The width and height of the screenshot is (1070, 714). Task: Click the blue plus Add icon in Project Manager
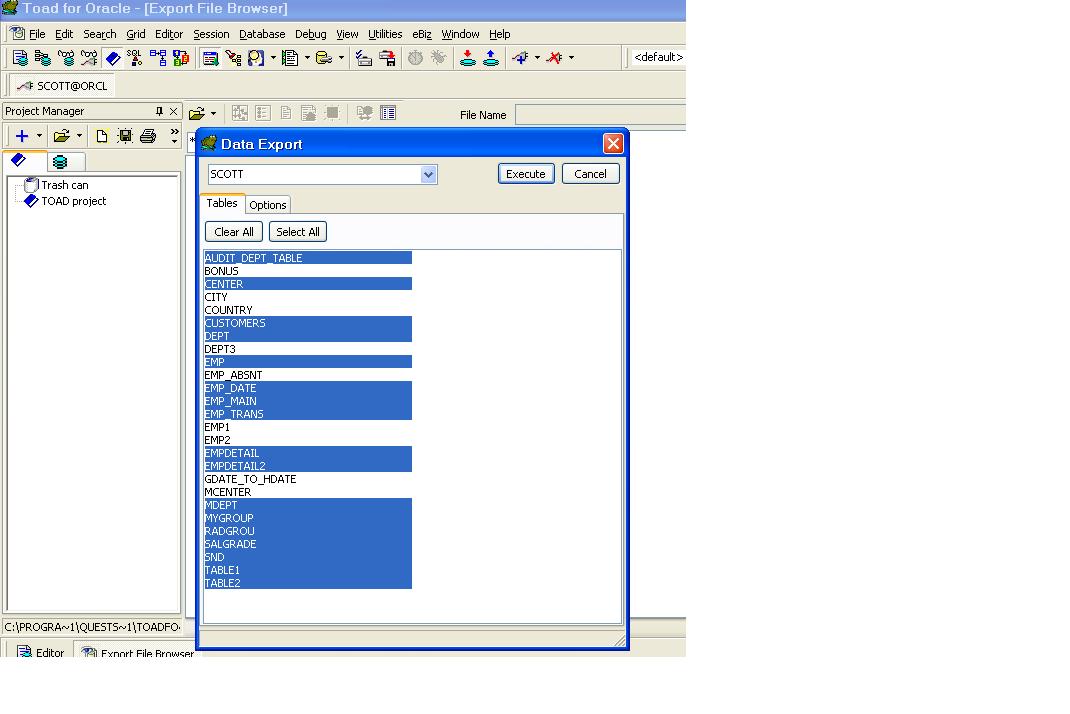coord(21,136)
